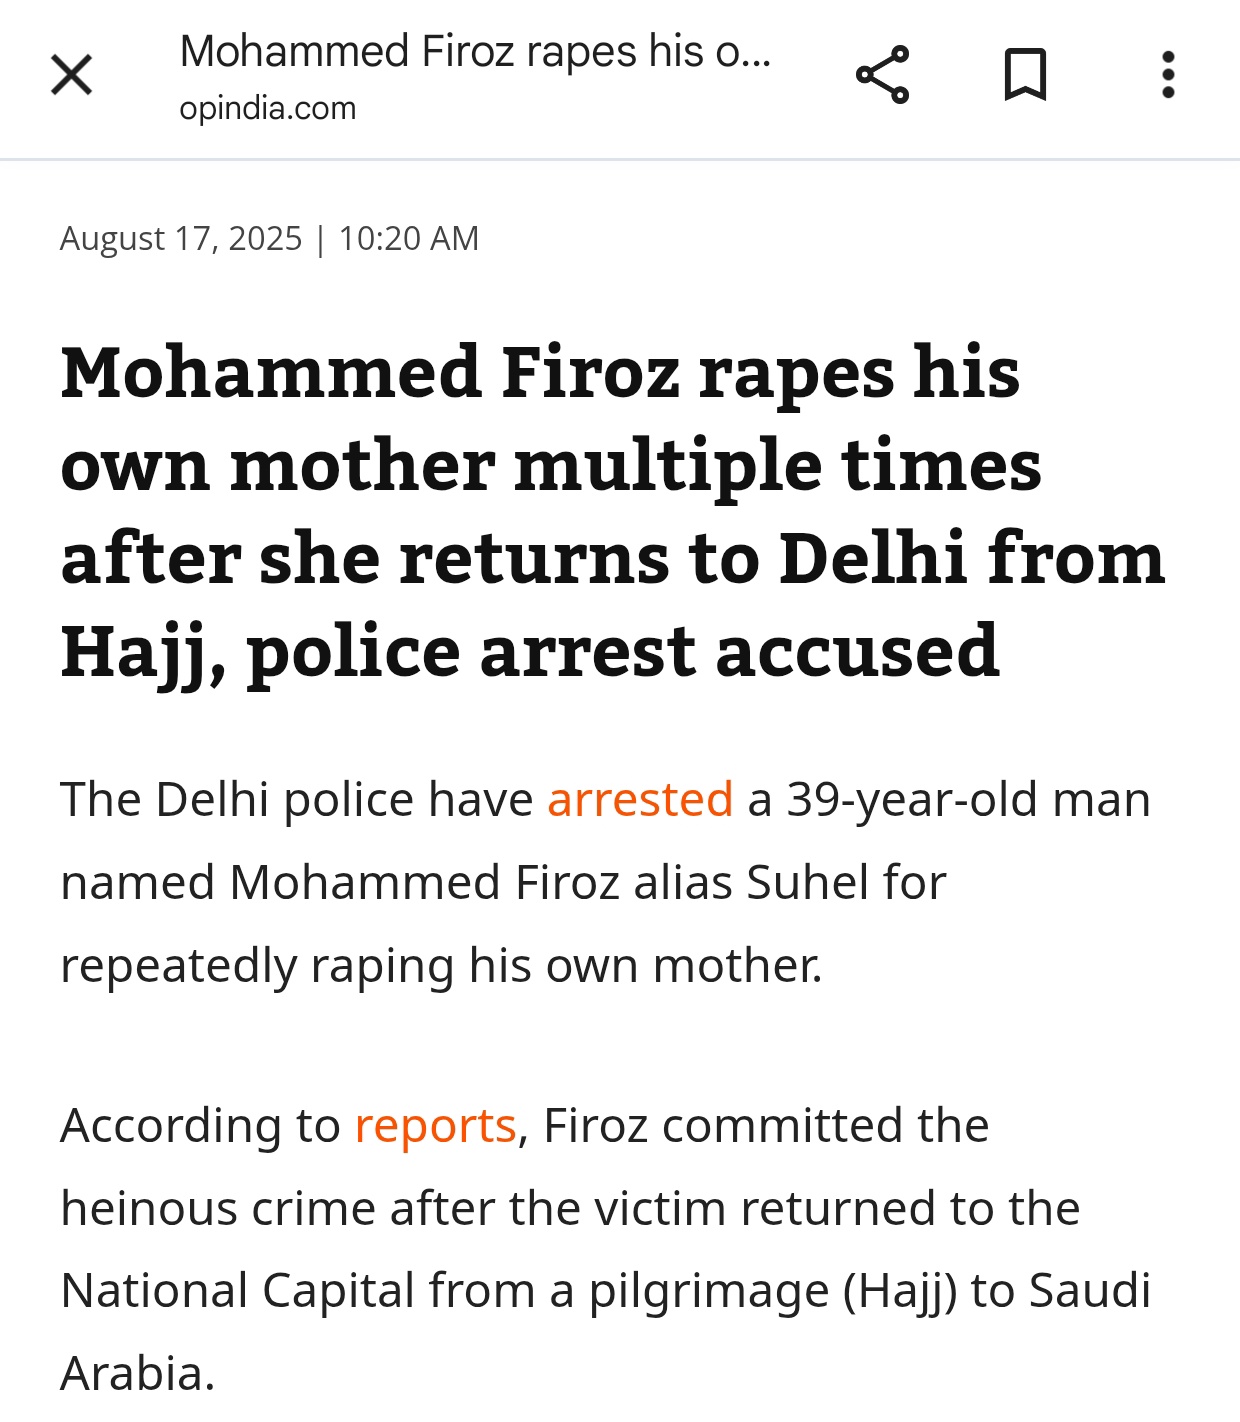1240x1422 pixels.
Task: Tap the opindia.com site address
Action: pyautogui.click(x=268, y=108)
